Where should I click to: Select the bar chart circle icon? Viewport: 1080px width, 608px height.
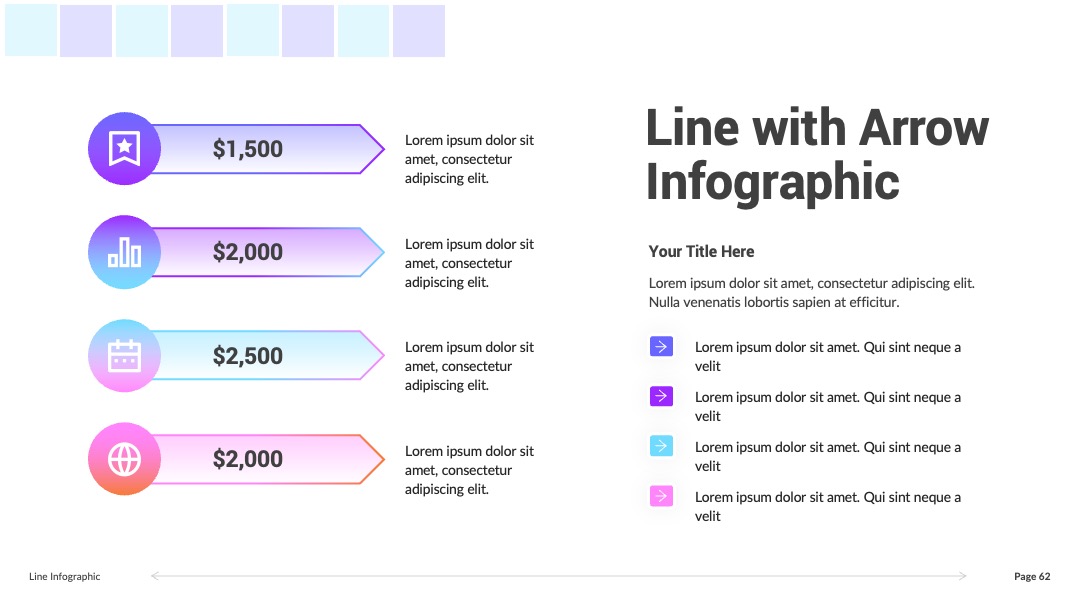[x=125, y=252]
